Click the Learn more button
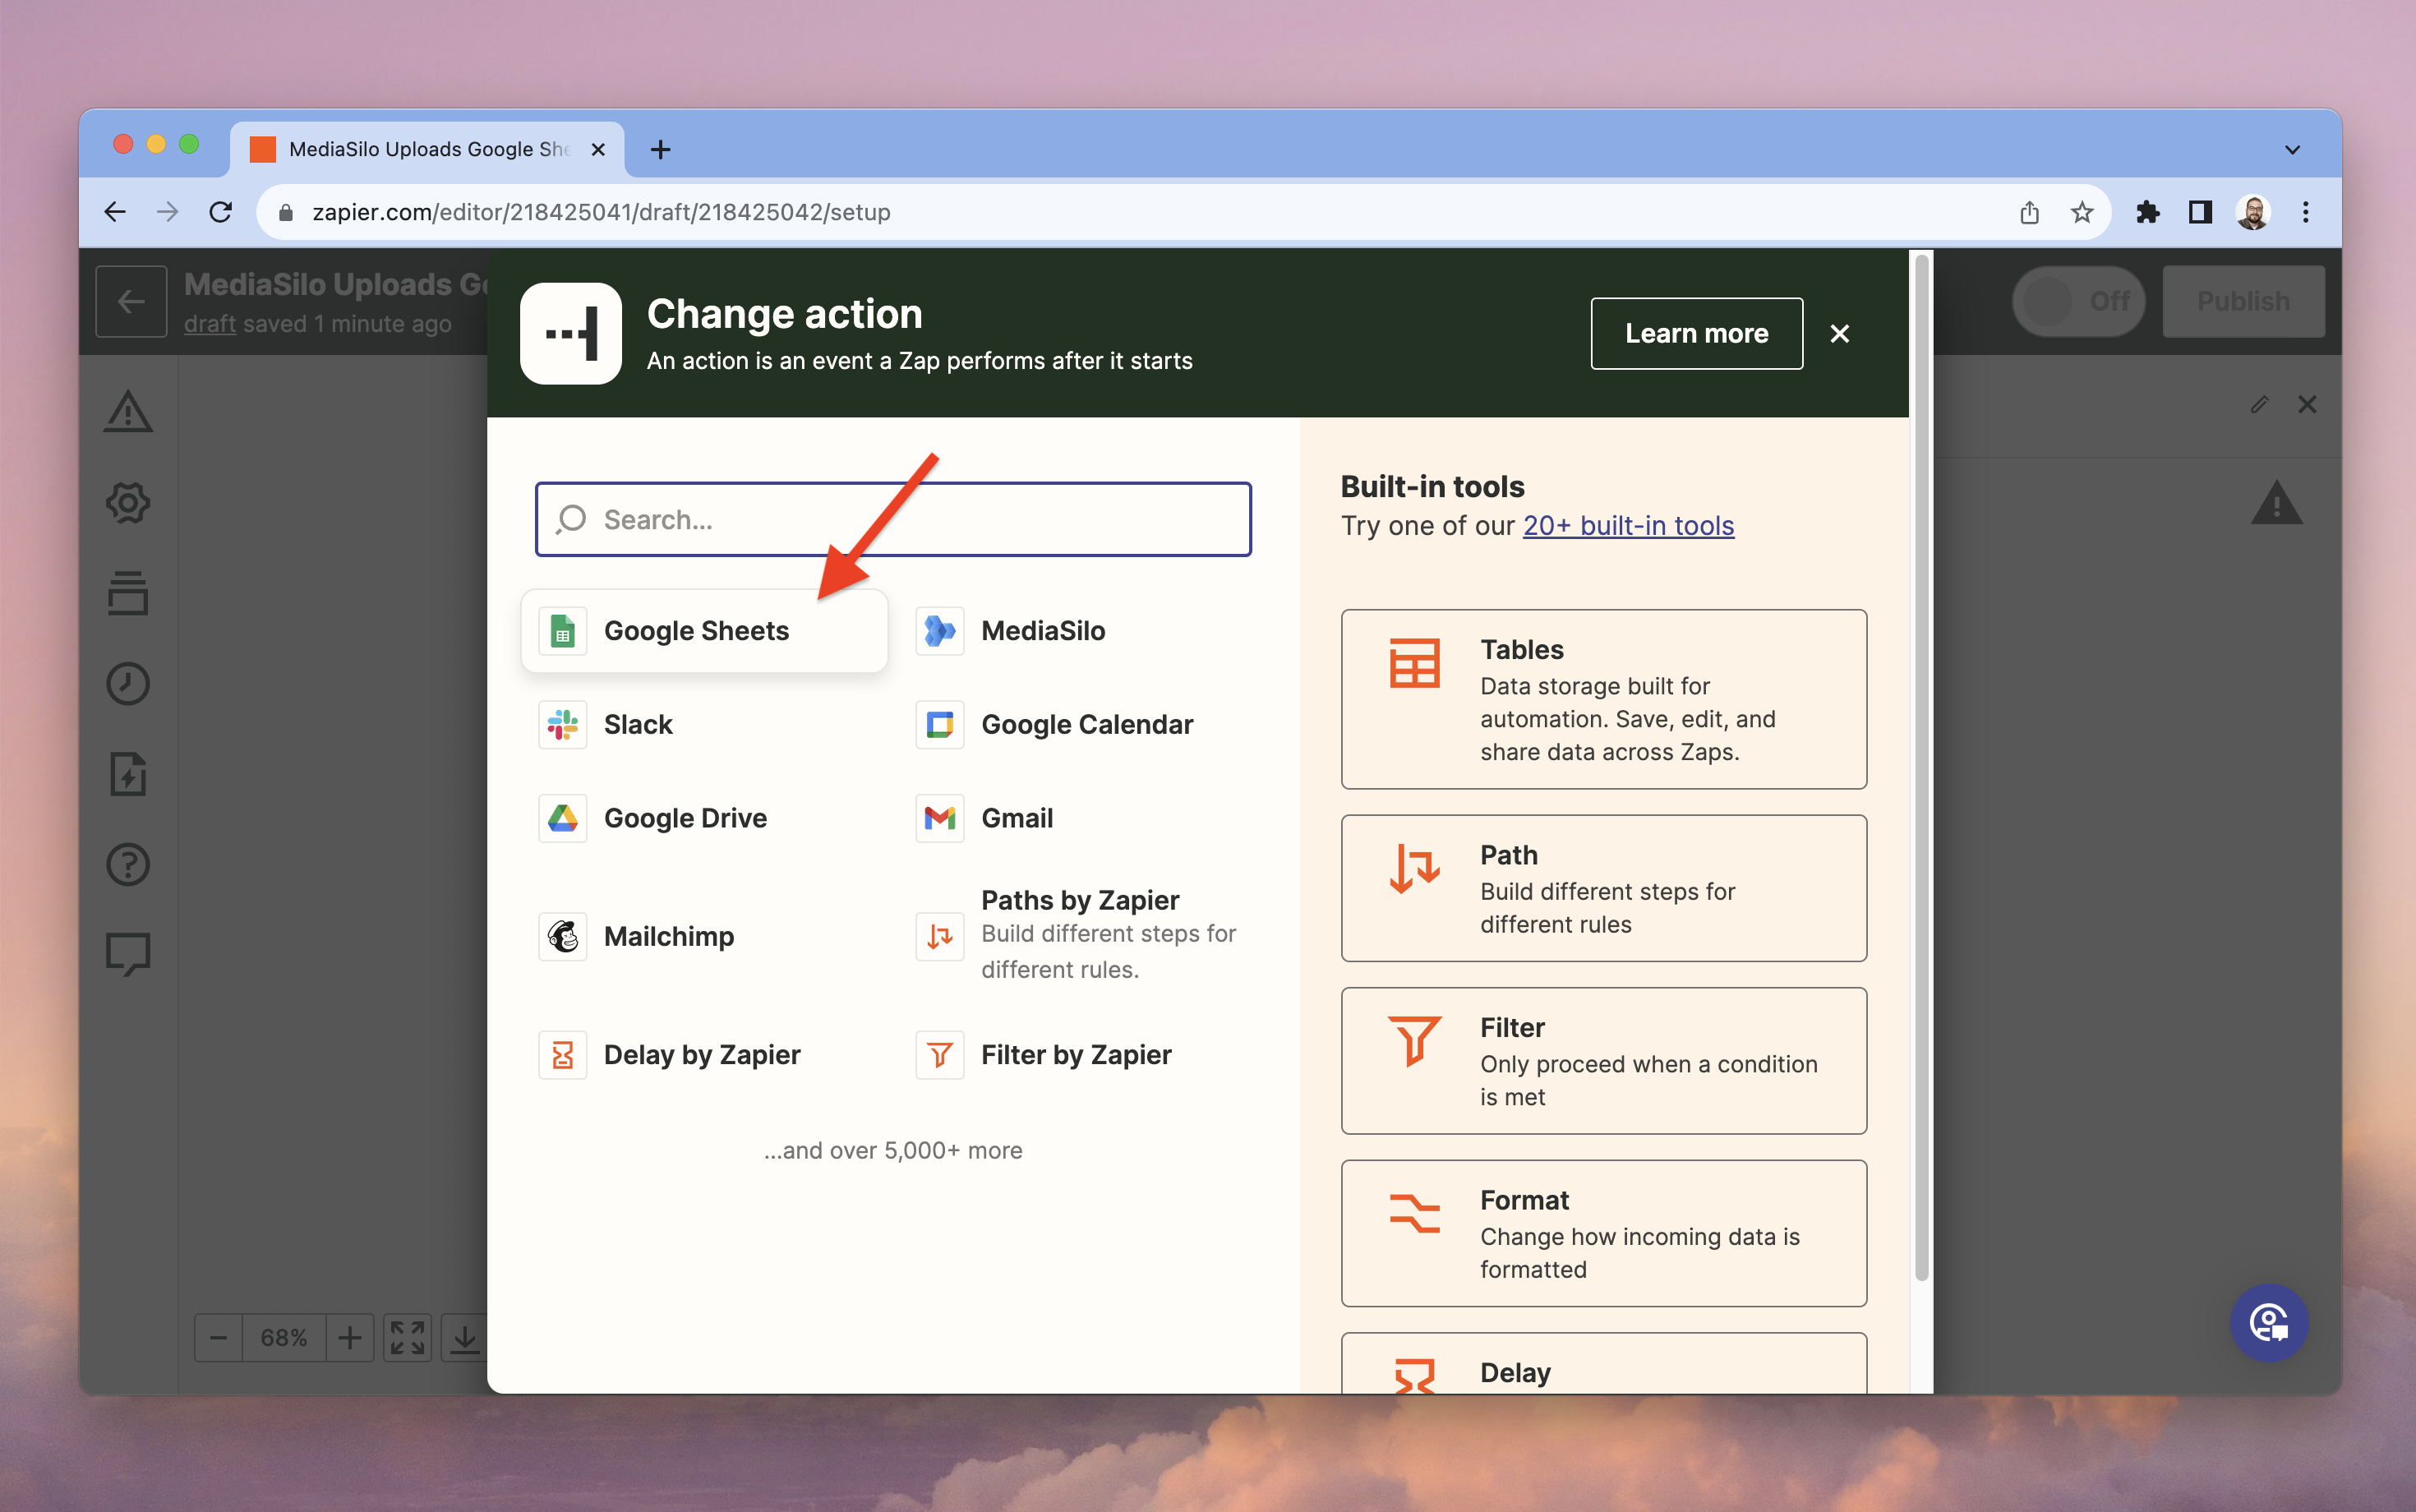Image resolution: width=2416 pixels, height=1512 pixels. pos(1697,333)
